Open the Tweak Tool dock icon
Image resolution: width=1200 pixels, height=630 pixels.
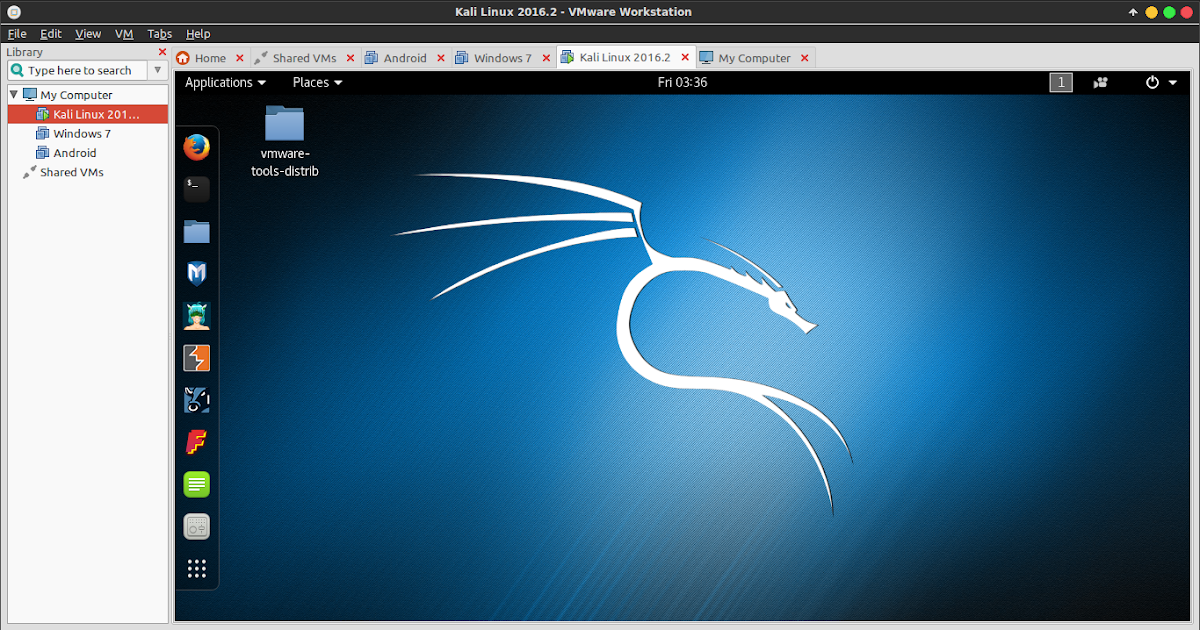click(196, 527)
